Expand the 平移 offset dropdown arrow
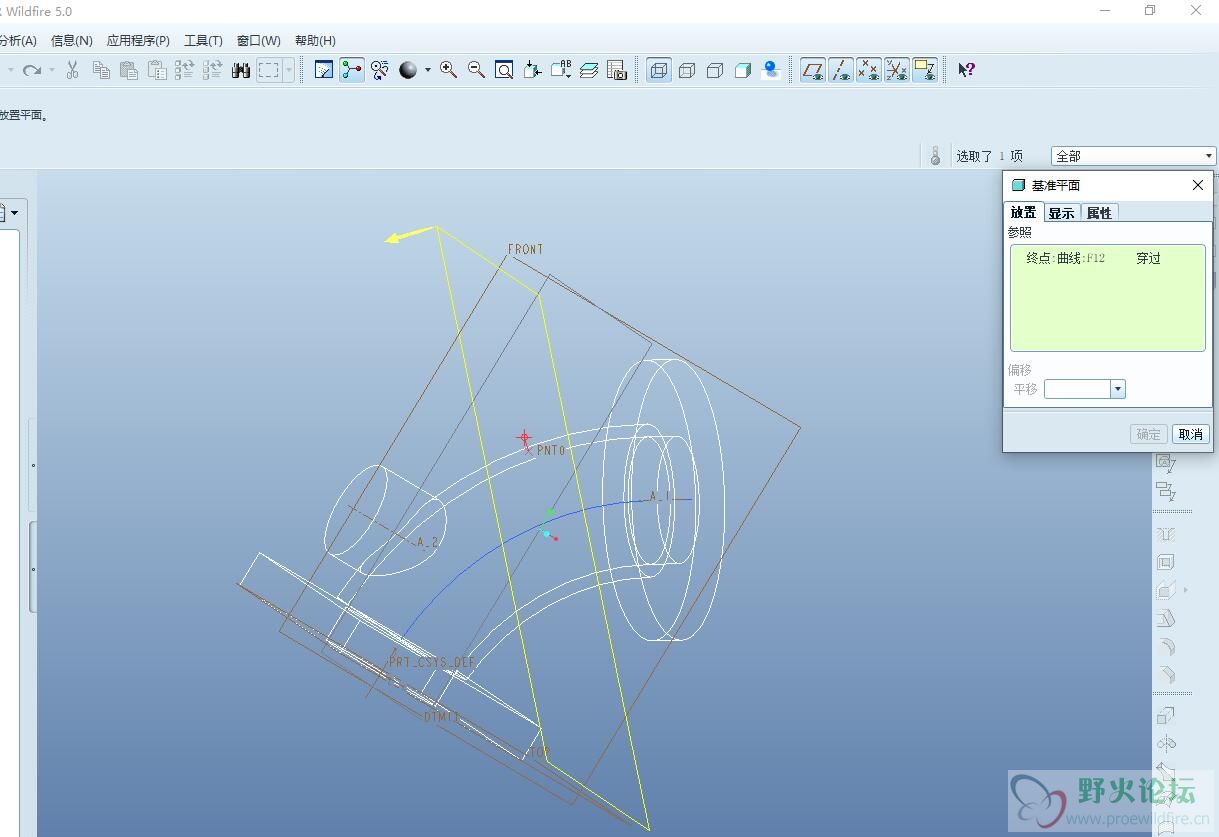The image size is (1219, 837). pyautogui.click(x=1118, y=389)
